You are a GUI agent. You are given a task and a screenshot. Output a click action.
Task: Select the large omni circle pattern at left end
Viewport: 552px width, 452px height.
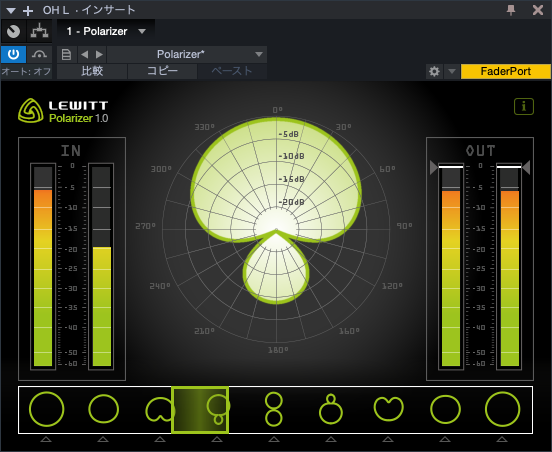46,409
